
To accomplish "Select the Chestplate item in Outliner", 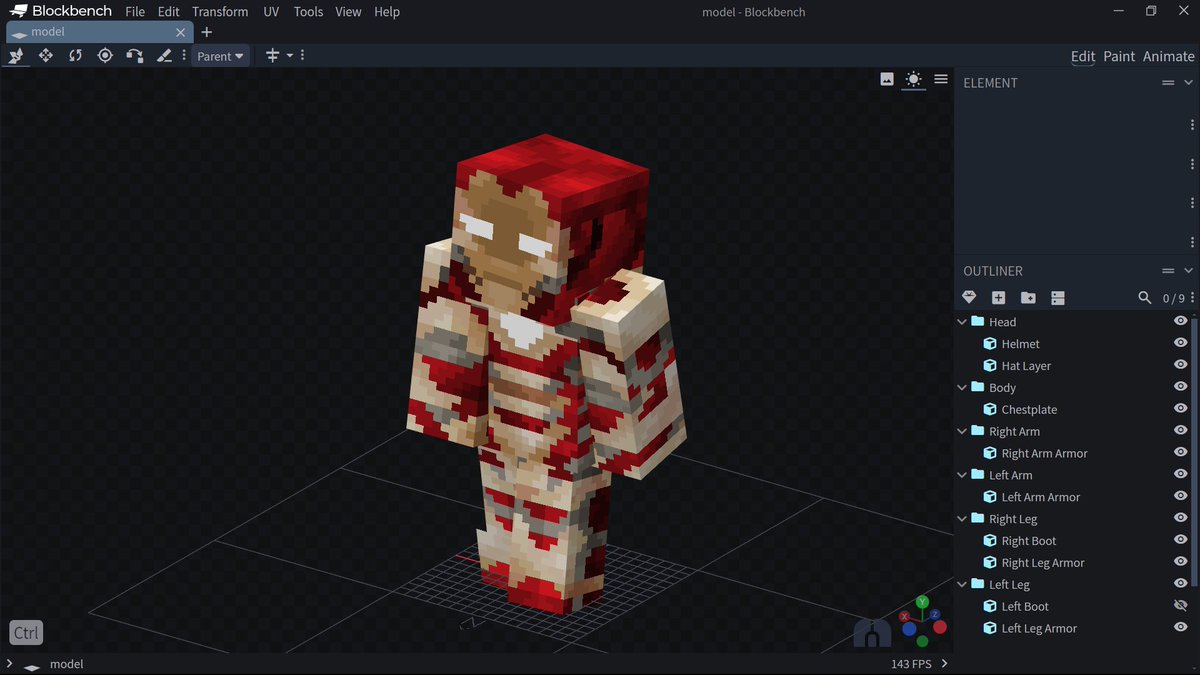I will (x=1029, y=409).
